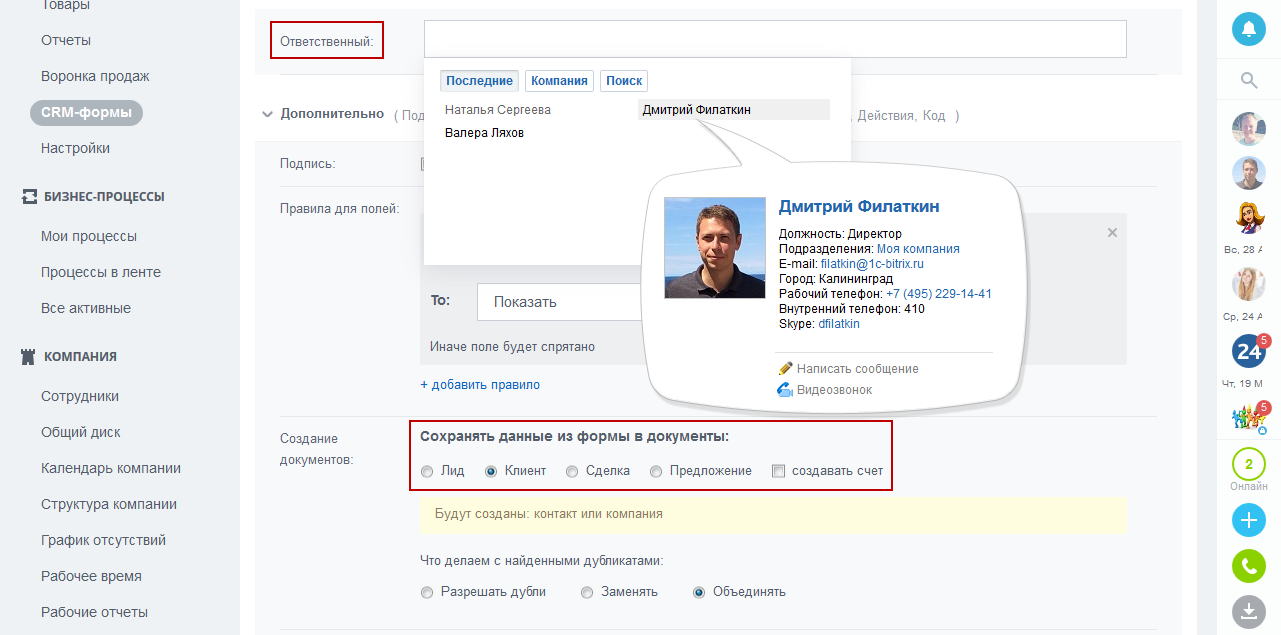Enable the создавать счет checkbox
This screenshot has height=635, width=1281.
779,471
